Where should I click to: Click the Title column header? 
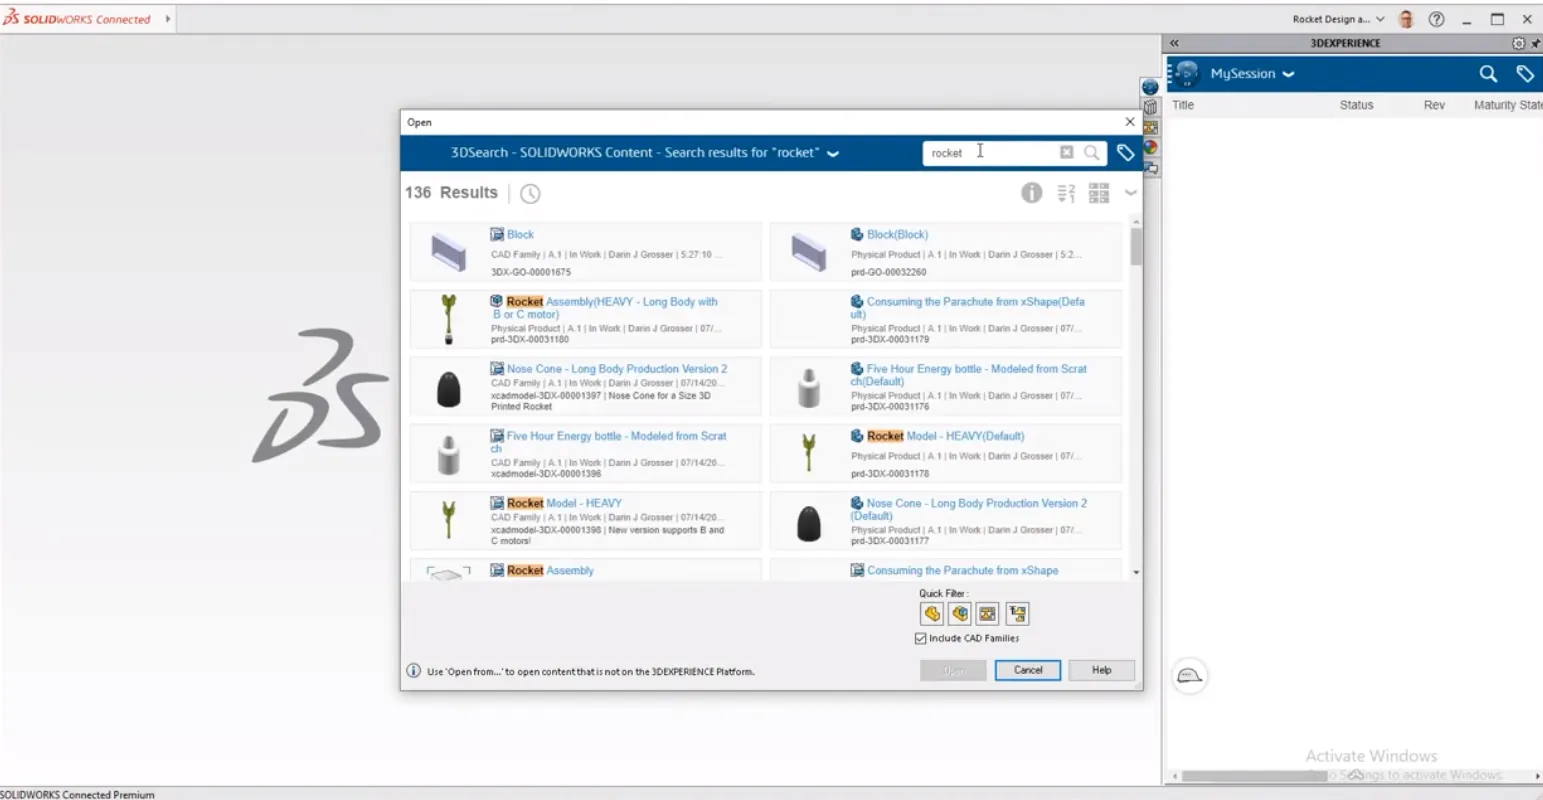[1183, 105]
